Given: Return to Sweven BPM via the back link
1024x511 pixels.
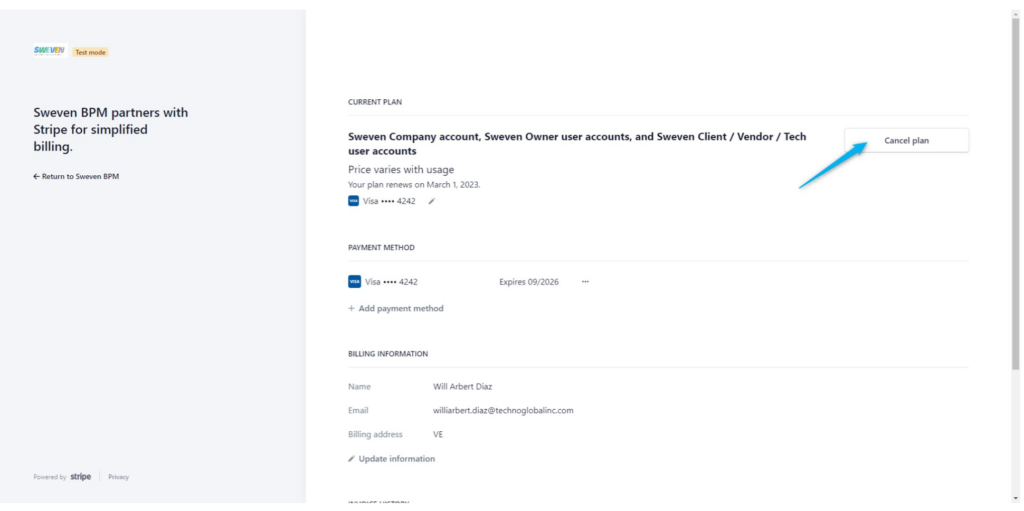Looking at the screenshot, I should click(x=76, y=176).
